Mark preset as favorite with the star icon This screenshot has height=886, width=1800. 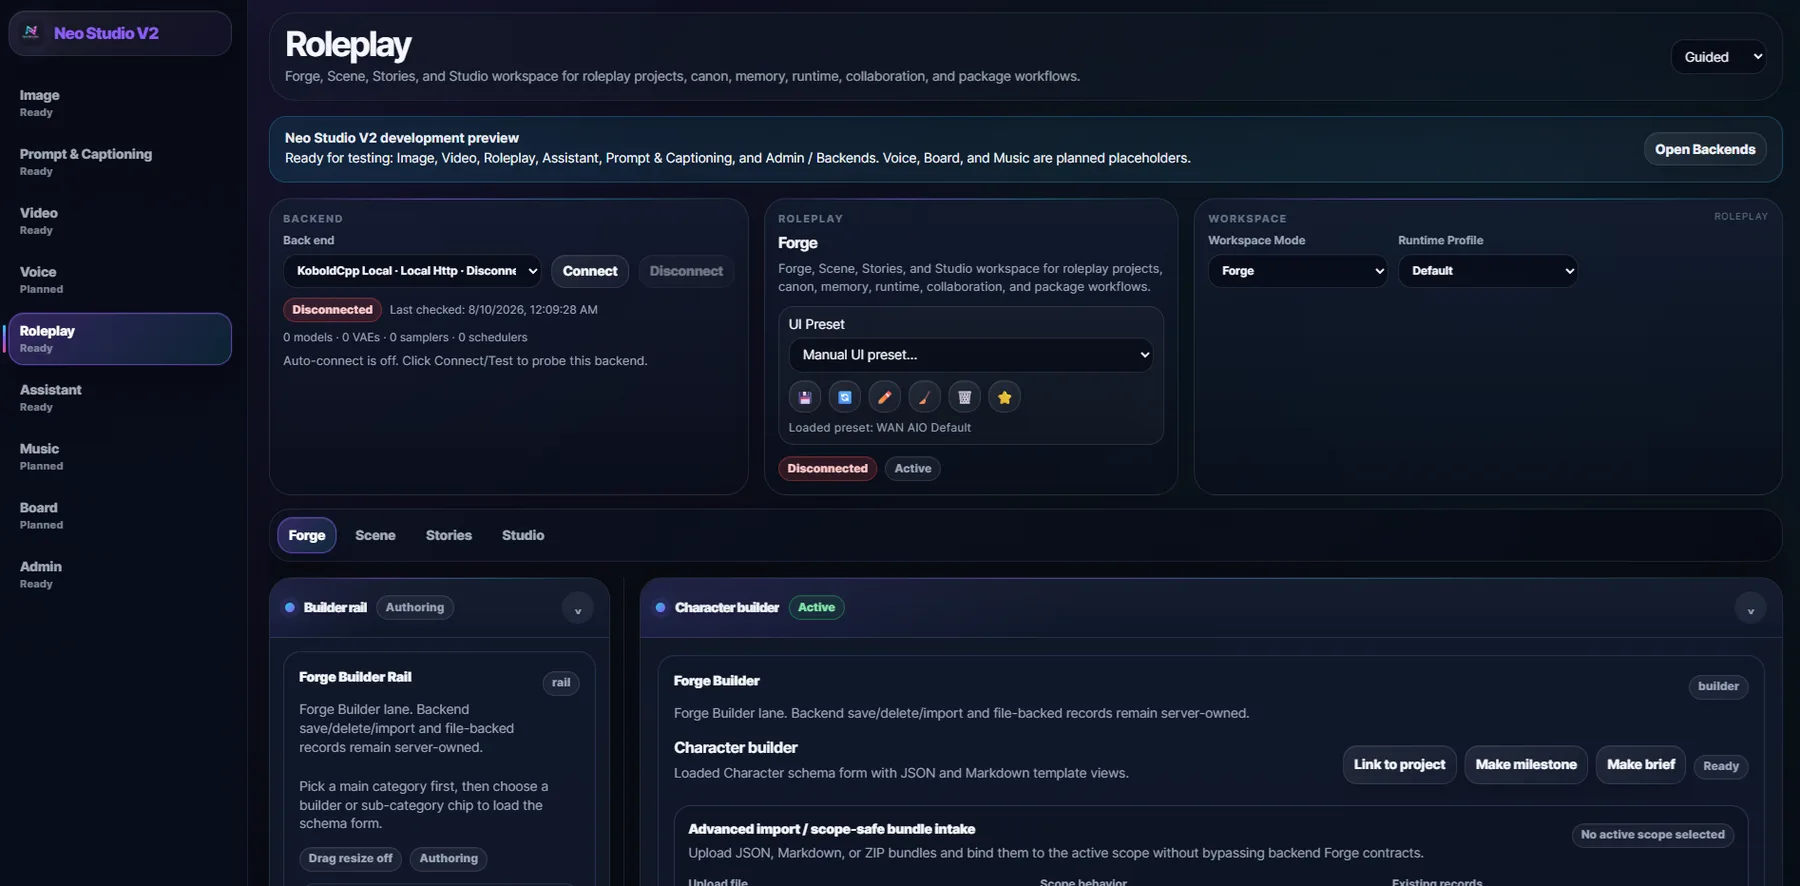tap(1005, 397)
